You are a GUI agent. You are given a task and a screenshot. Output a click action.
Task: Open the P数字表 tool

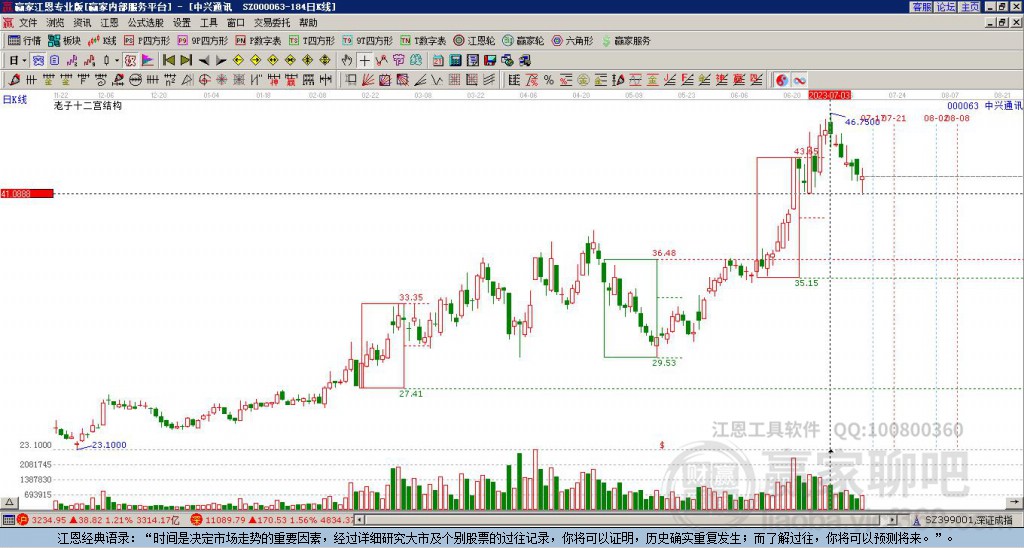(x=258, y=40)
